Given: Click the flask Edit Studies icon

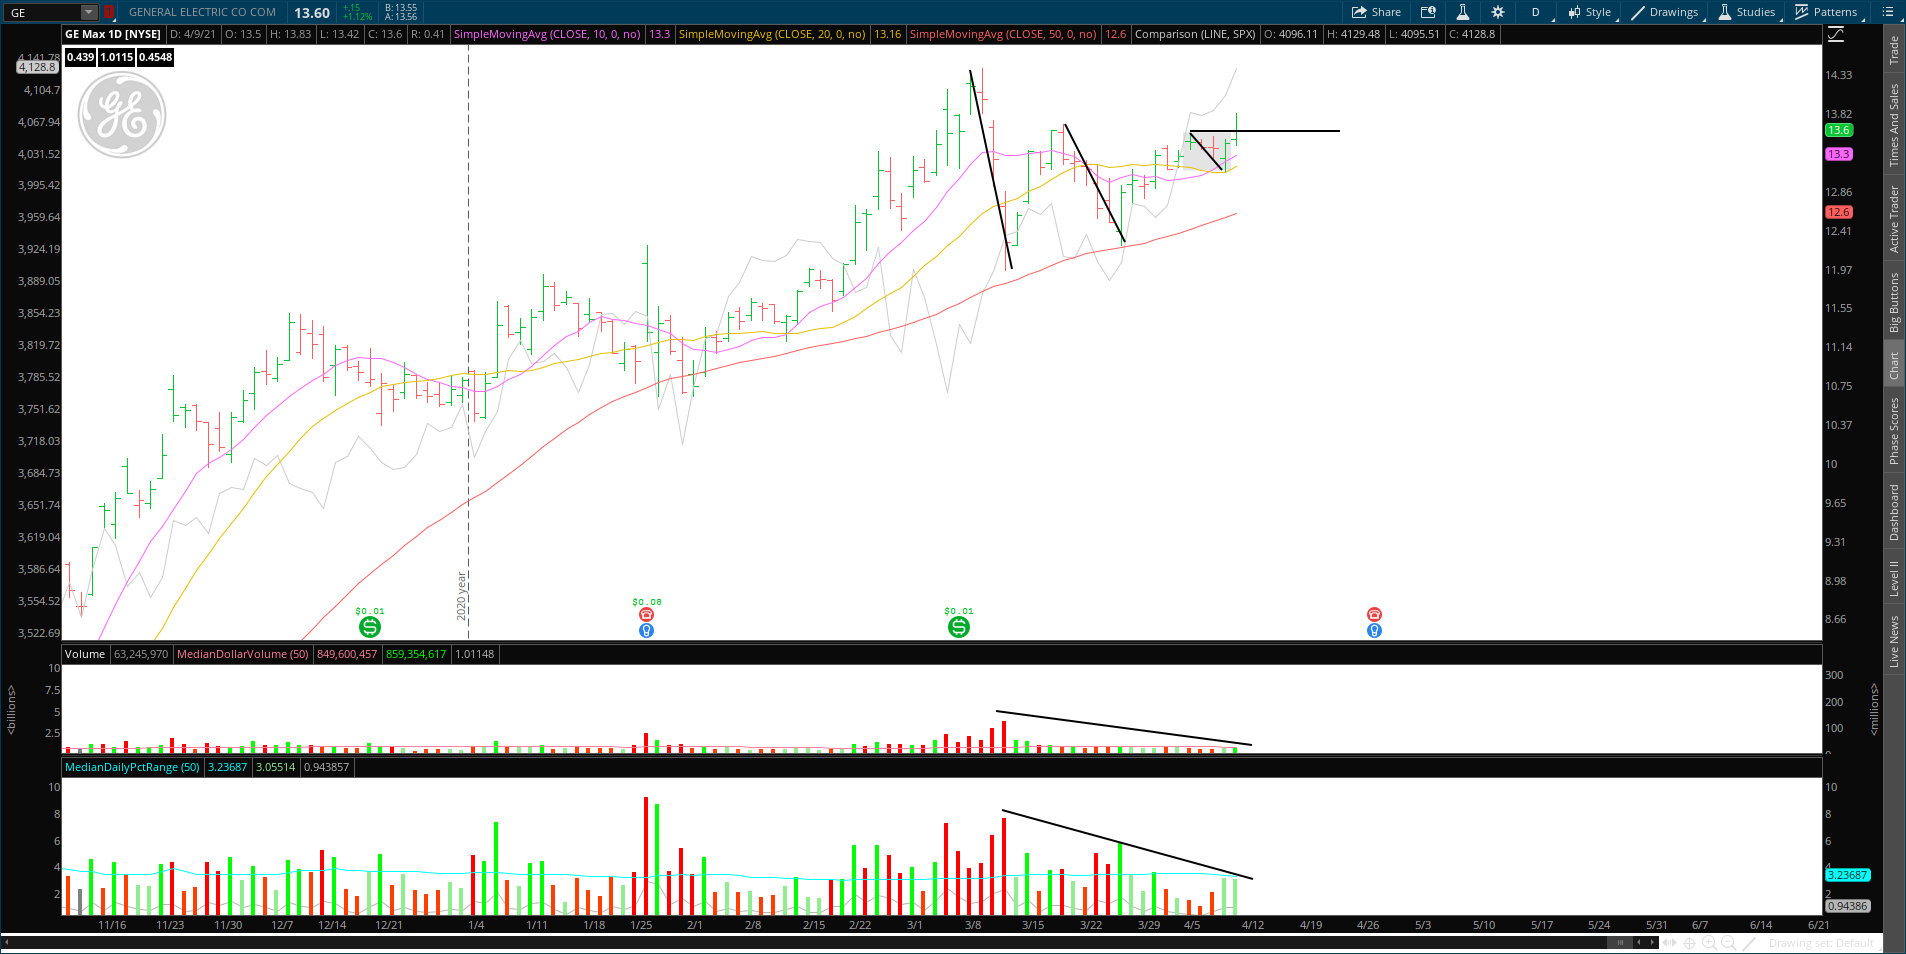Looking at the screenshot, I should coord(1462,12).
